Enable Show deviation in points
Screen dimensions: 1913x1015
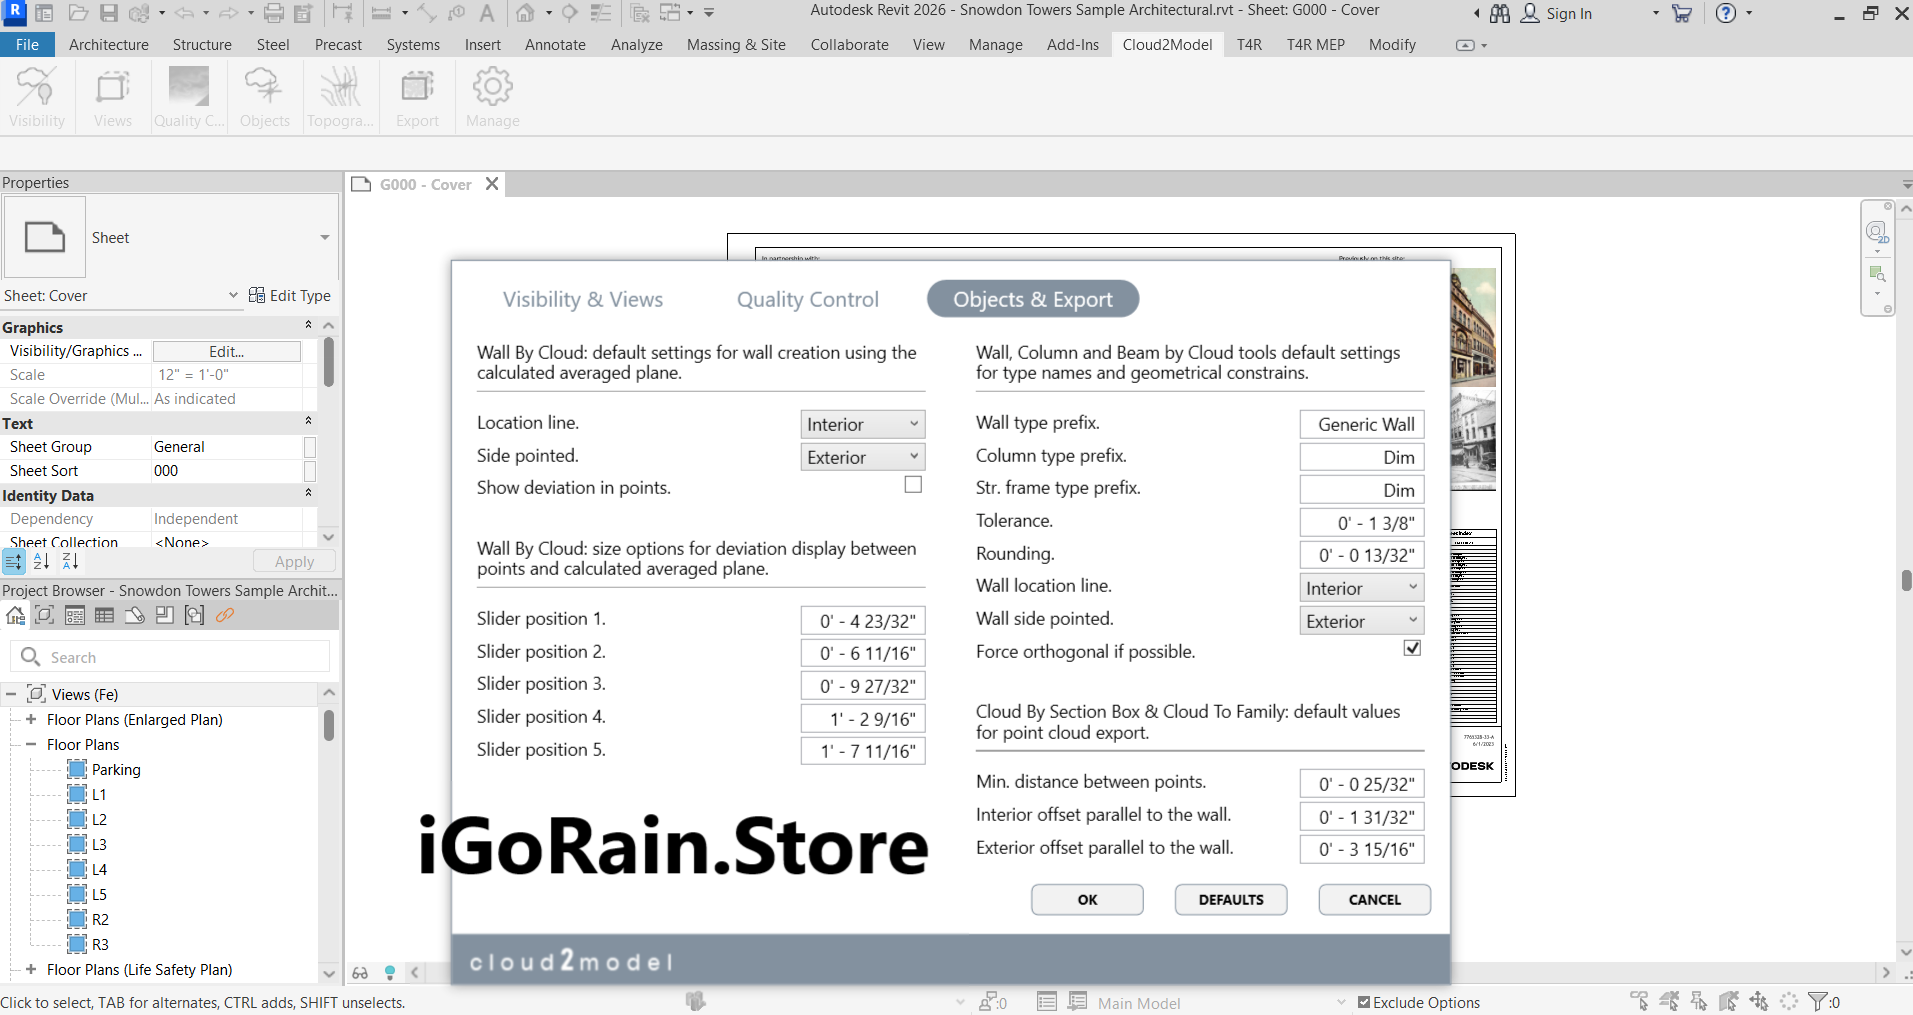(912, 484)
